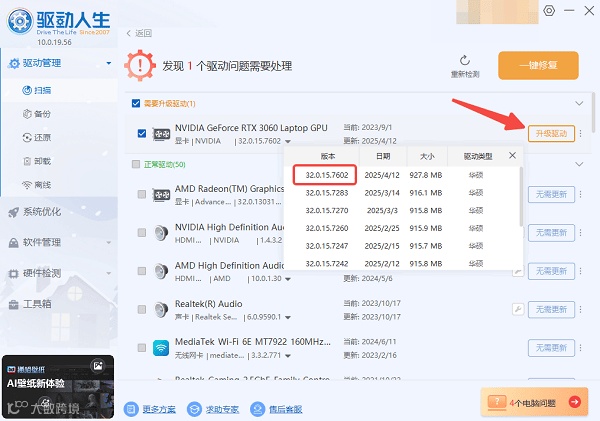This screenshot has height=421, width=600.
Task: Open AMD HD Audio version dropdown 10.0.1.30
Action: click(288, 279)
